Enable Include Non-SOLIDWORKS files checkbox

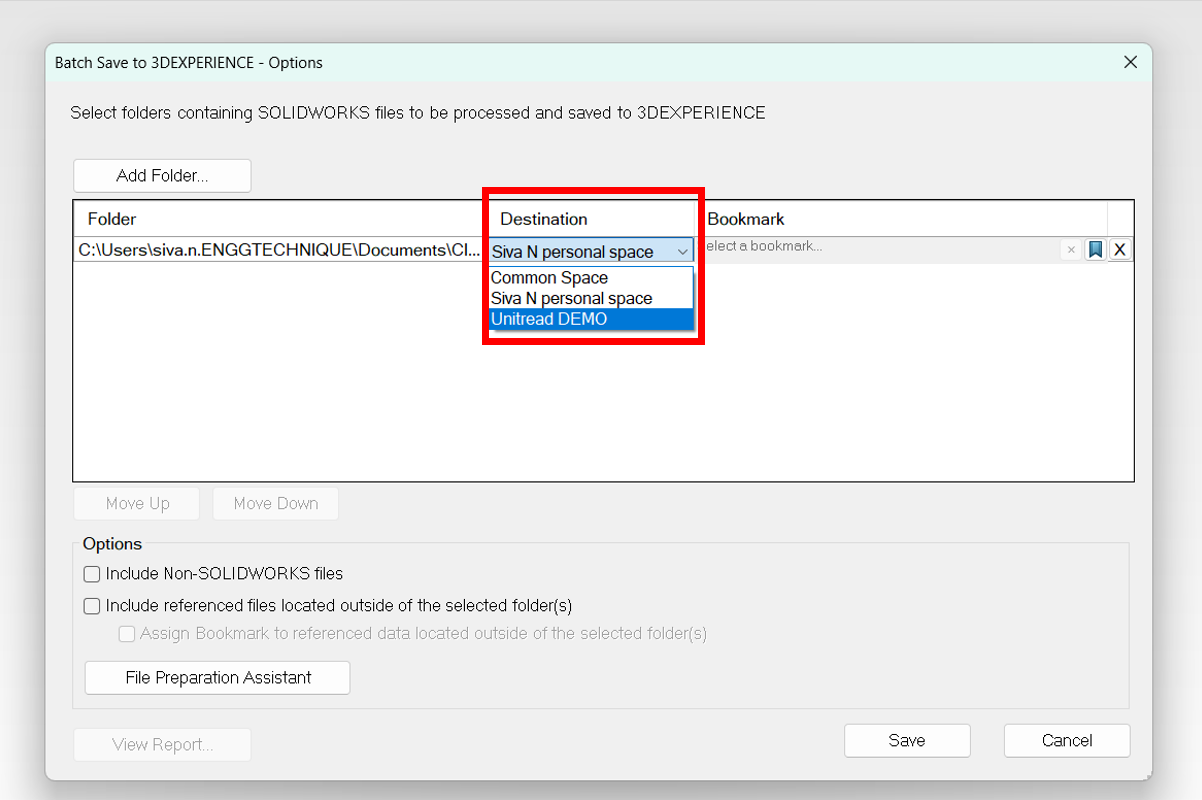[x=92, y=574]
